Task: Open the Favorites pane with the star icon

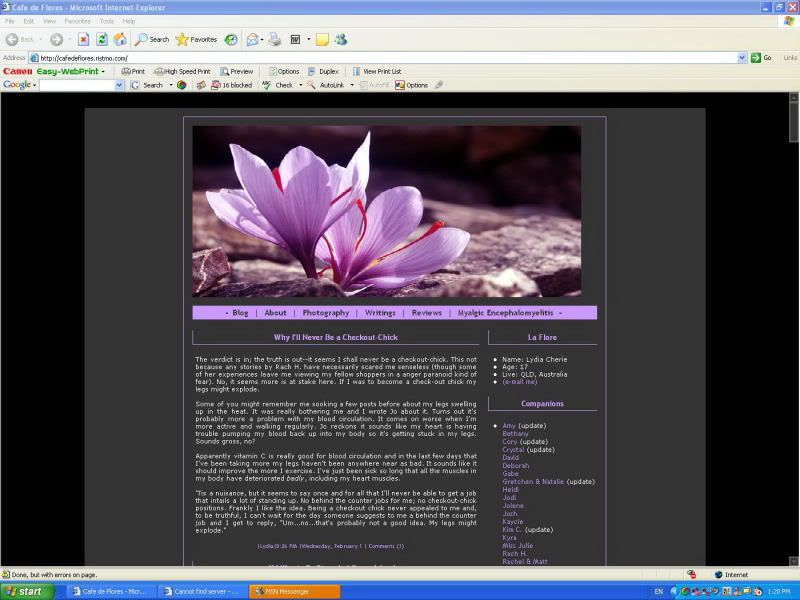Action: click(x=196, y=39)
